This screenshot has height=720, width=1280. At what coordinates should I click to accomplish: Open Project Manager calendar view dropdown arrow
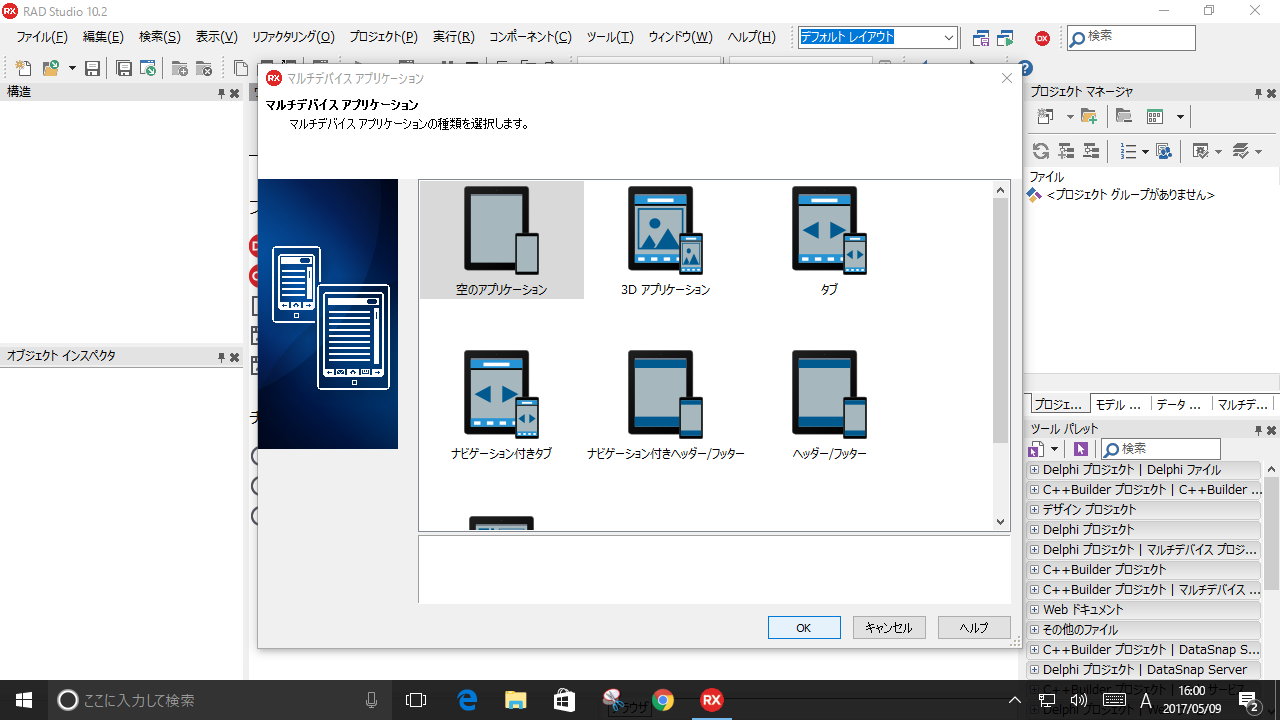tap(1180, 117)
